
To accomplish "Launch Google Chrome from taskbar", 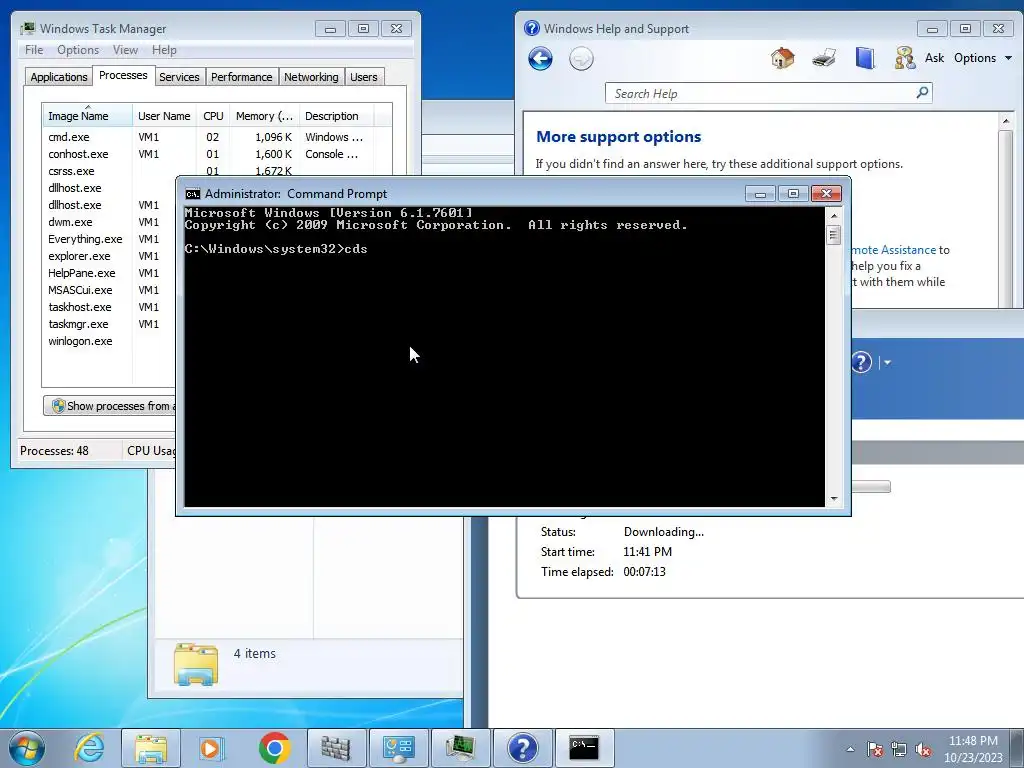I will (274, 748).
